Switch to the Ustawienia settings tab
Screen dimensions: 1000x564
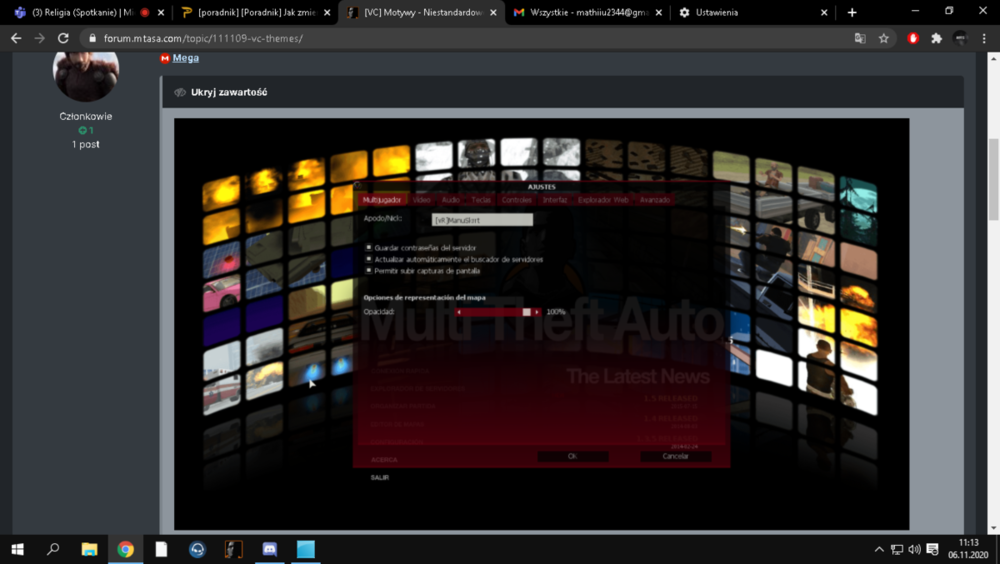[x=752, y=12]
